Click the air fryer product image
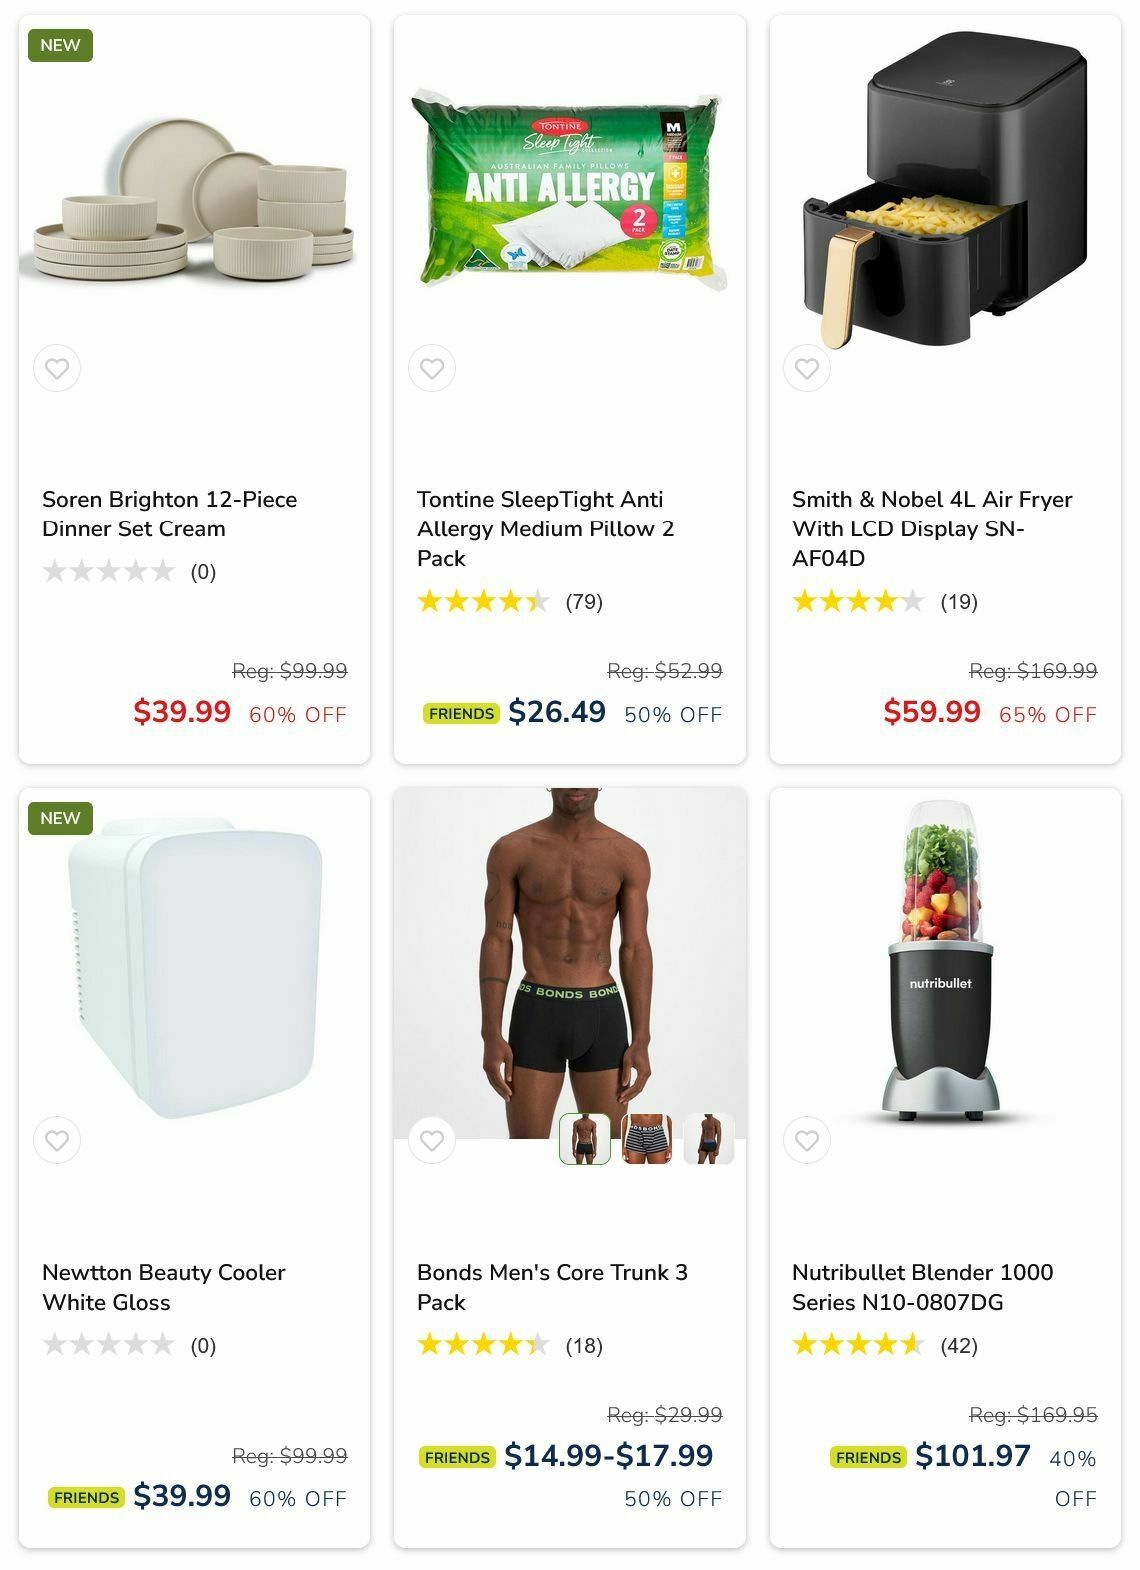Image resolution: width=1140 pixels, height=1570 pixels. tap(945, 190)
